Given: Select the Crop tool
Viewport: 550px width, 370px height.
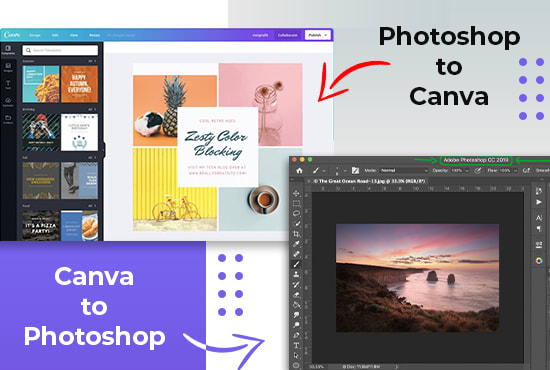Looking at the screenshot, I should [296, 234].
